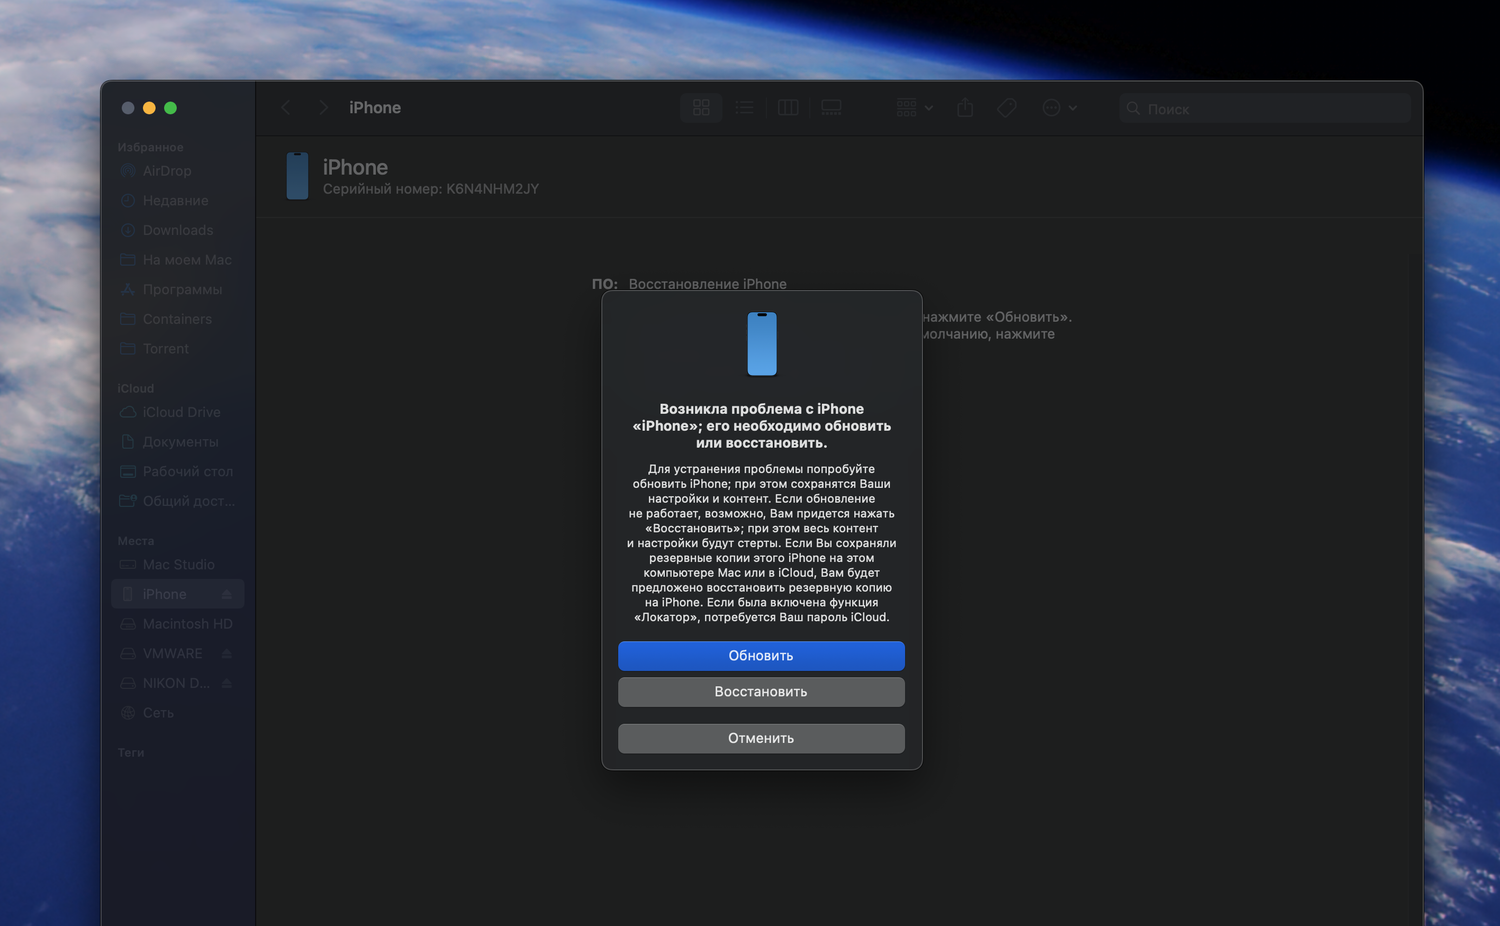Viewport: 1500px width, 926px height.
Task: Click the iPhone icon in the dialog
Action: pyautogui.click(x=762, y=344)
